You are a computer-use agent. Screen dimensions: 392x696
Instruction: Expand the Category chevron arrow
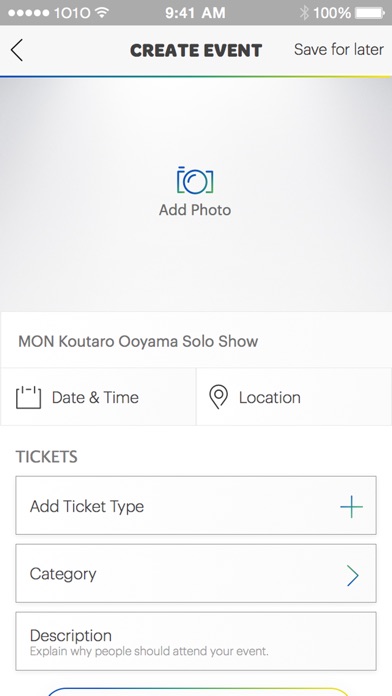352,575
